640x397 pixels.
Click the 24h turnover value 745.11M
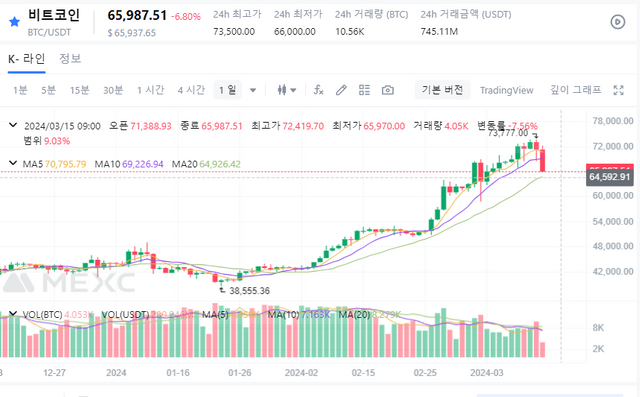[439, 31]
